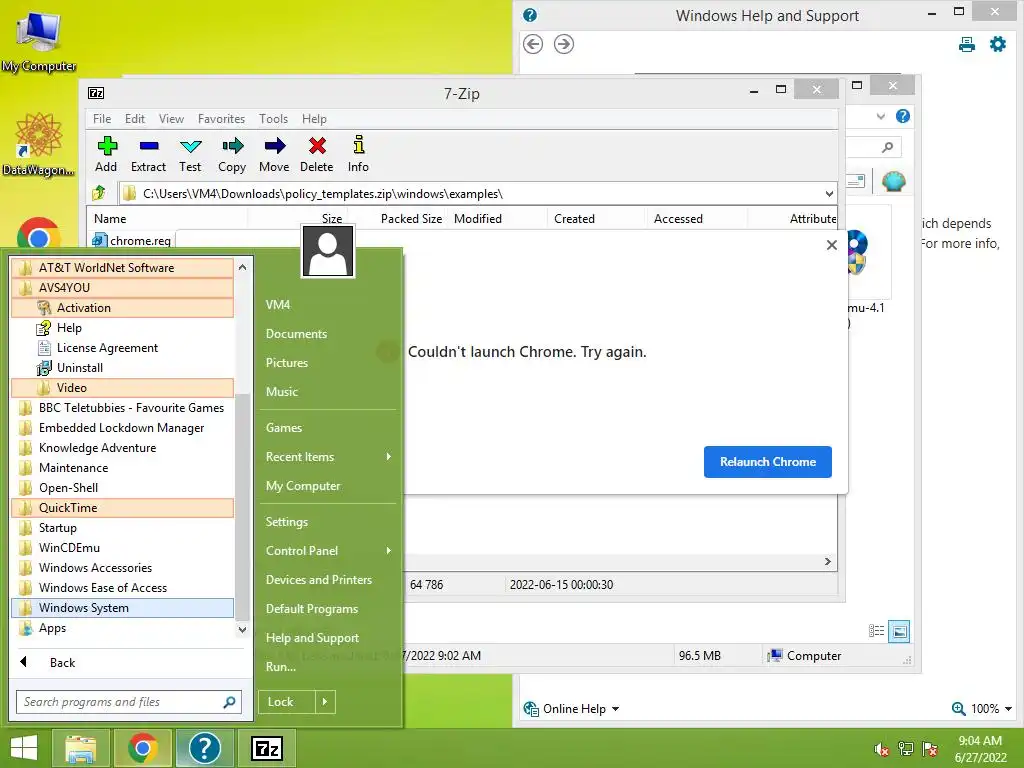Click the Relaunch Chrome button
This screenshot has width=1024, height=768.
(x=767, y=462)
